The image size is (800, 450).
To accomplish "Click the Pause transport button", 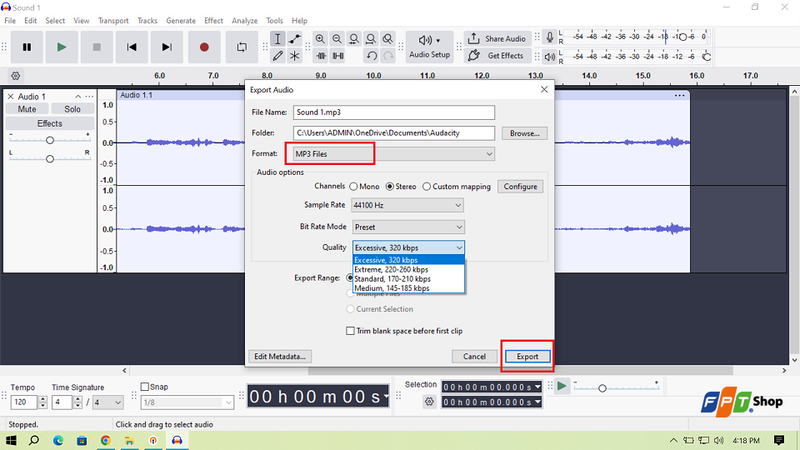I will tap(27, 47).
